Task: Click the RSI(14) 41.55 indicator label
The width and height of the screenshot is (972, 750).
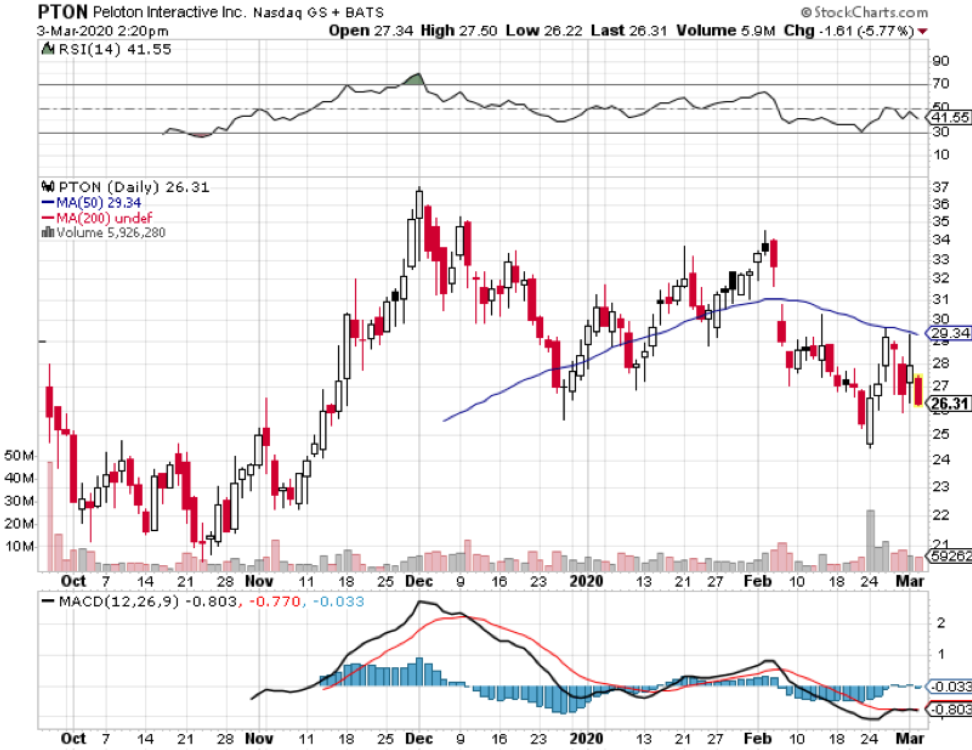Action: pyautogui.click(x=115, y=49)
